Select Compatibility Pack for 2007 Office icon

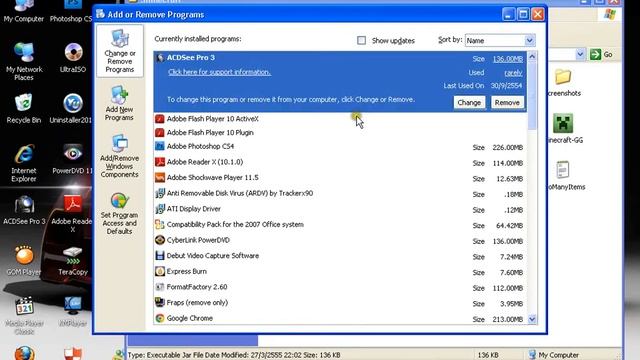(160, 224)
